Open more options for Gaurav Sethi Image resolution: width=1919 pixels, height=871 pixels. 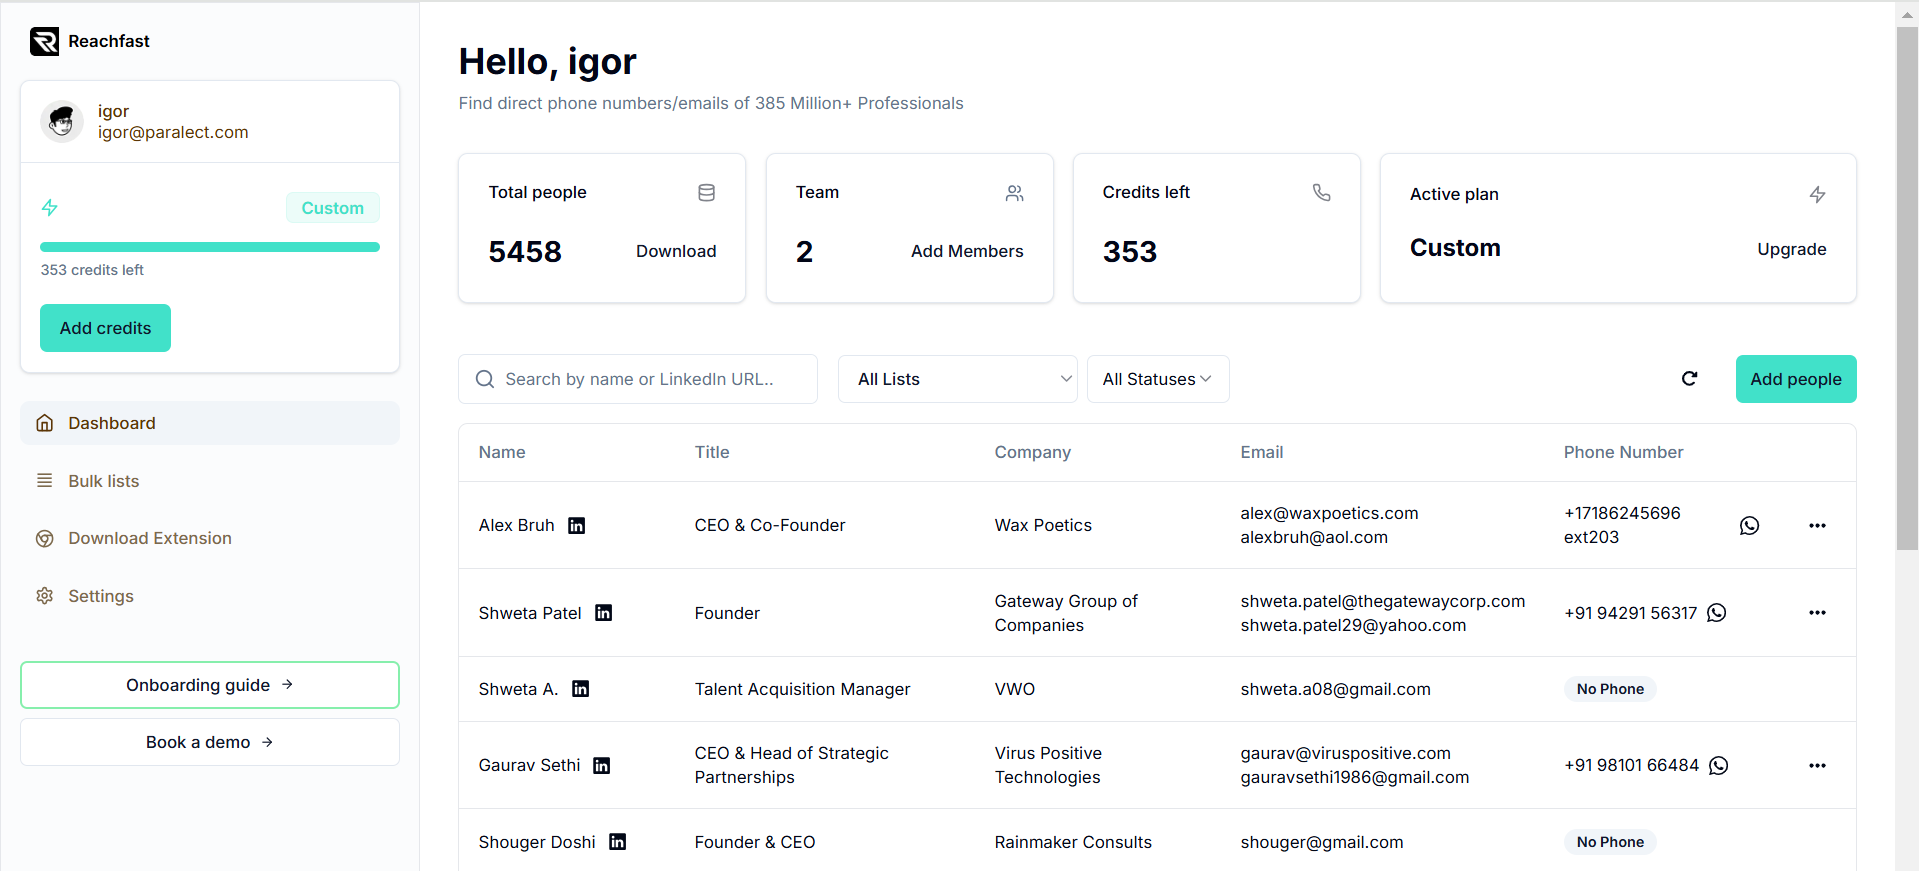click(x=1817, y=766)
